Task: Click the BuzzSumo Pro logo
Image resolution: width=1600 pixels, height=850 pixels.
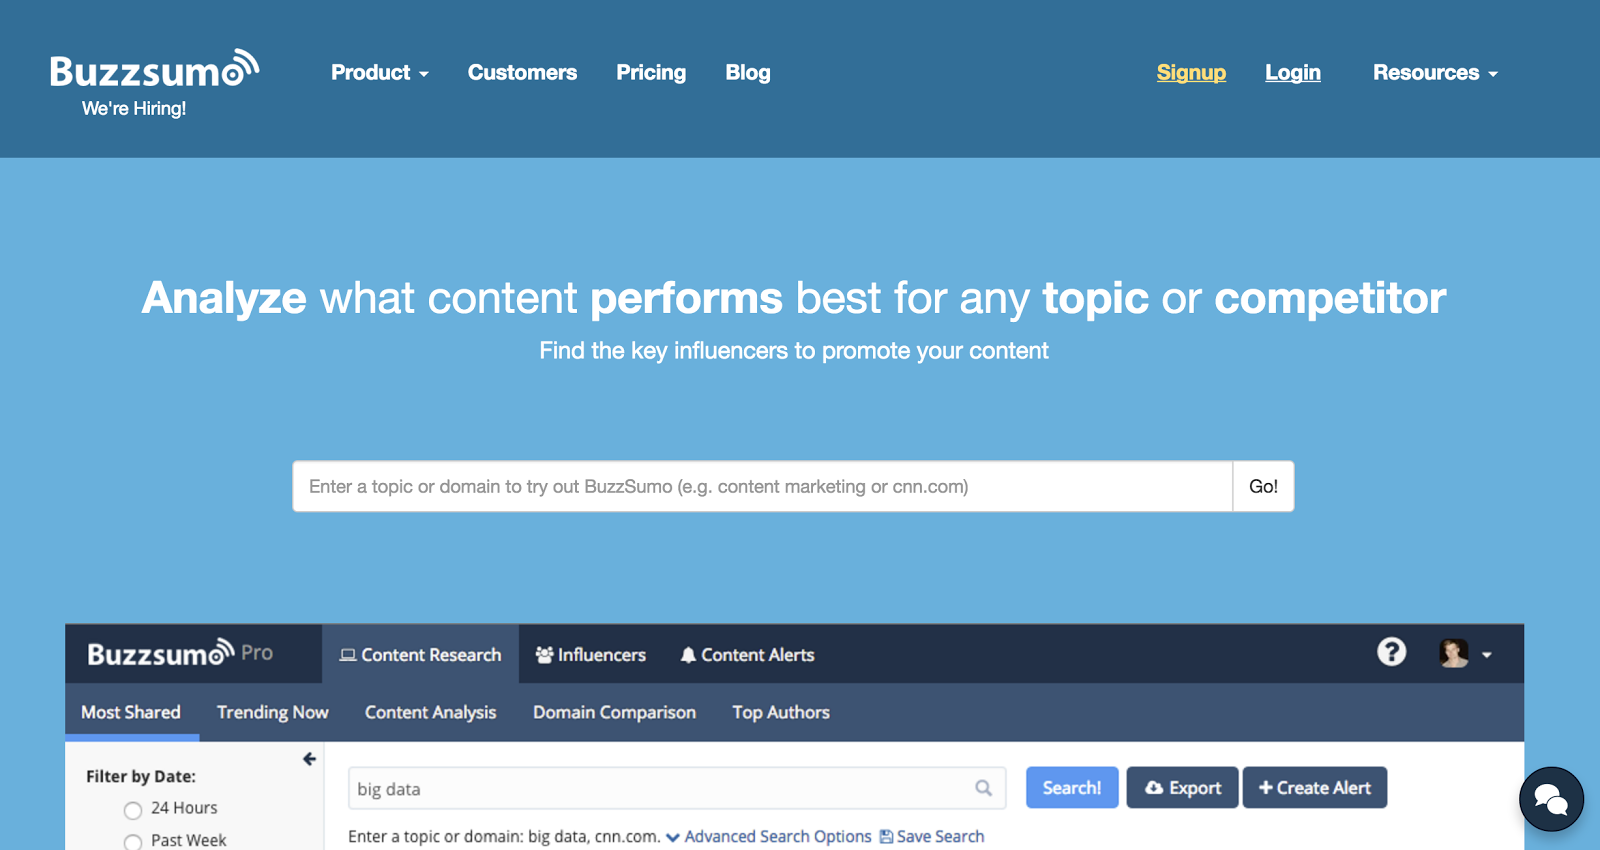Action: click(180, 653)
